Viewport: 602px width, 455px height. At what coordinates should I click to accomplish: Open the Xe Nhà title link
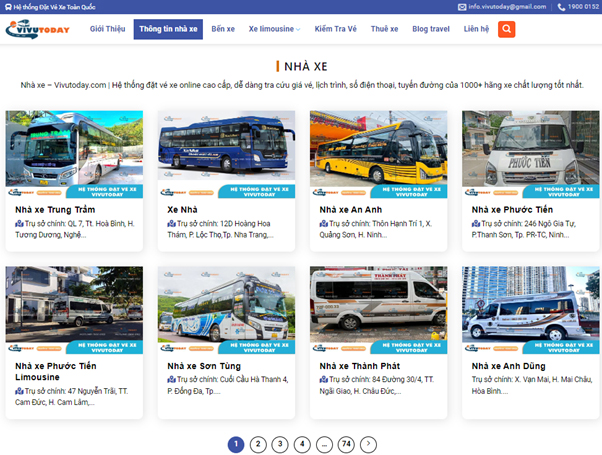click(182, 210)
